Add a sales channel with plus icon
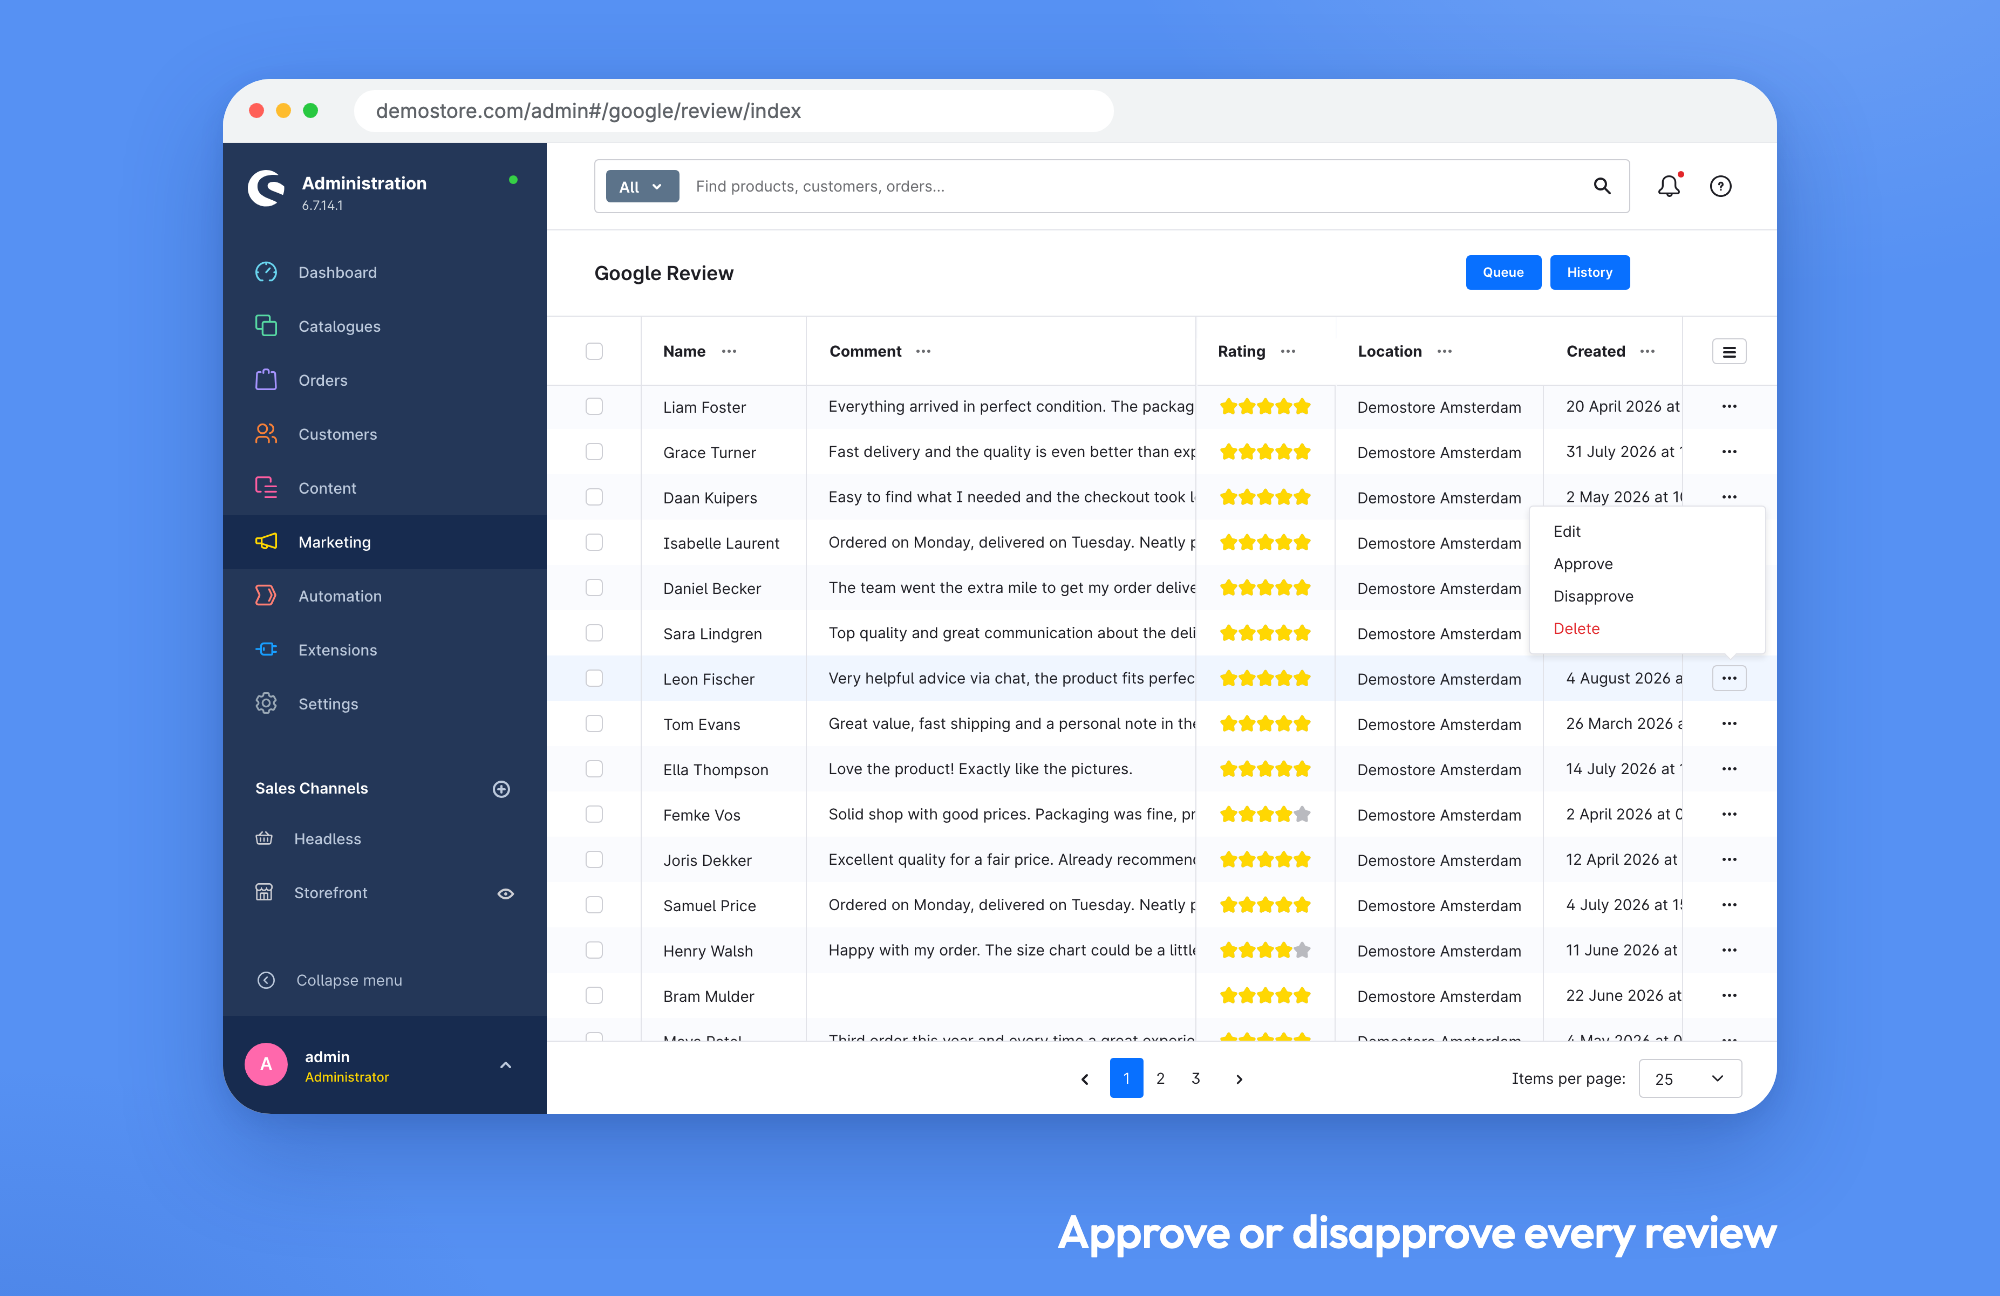2000x1296 pixels. click(502, 789)
